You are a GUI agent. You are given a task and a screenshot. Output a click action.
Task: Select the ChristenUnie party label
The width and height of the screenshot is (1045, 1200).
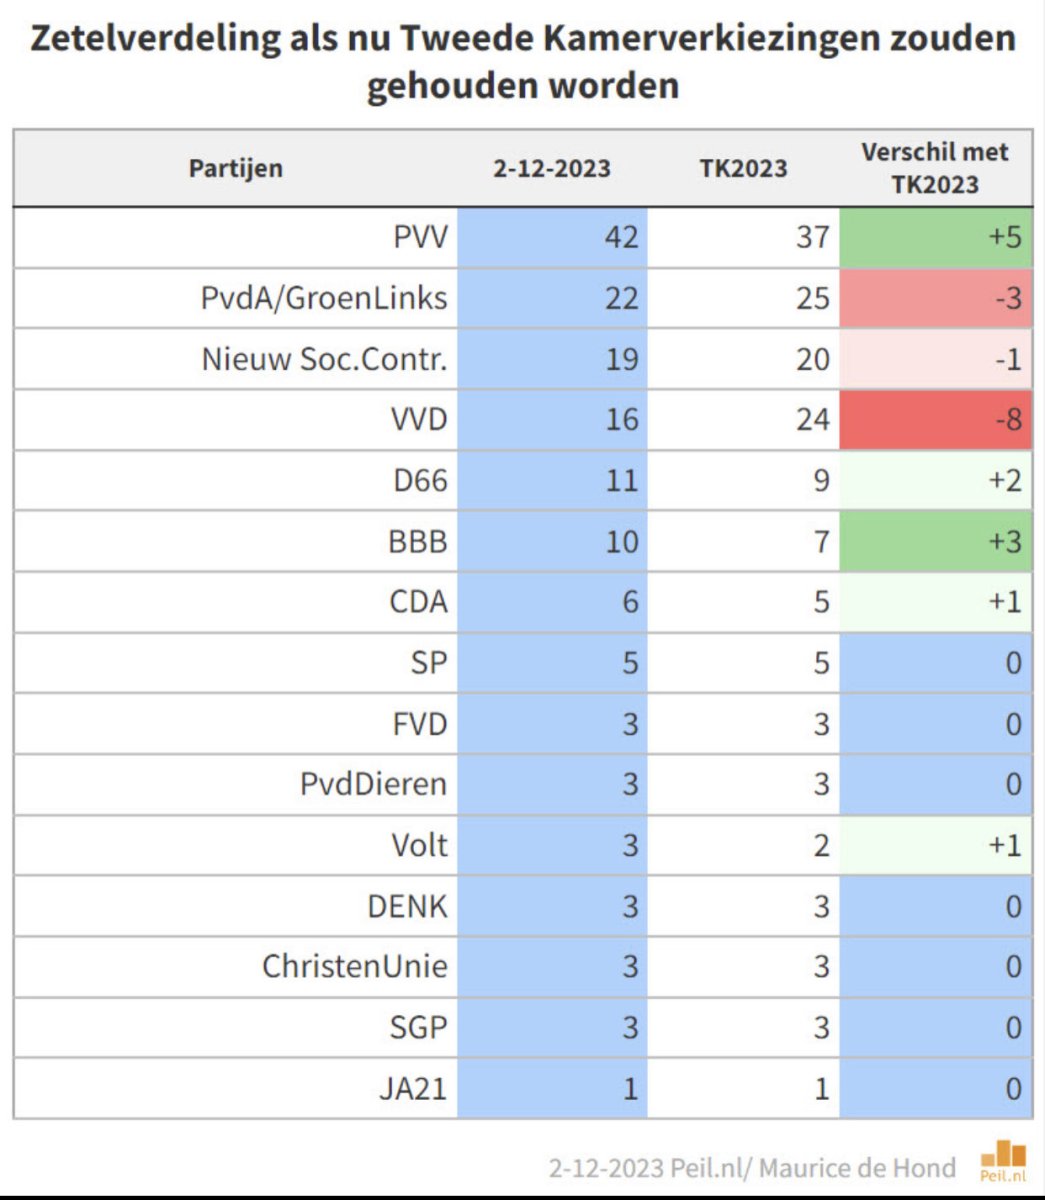pos(355,967)
